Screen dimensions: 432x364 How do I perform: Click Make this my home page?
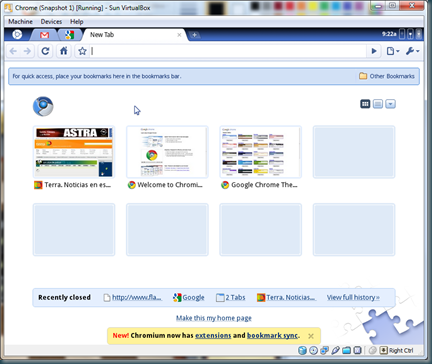click(x=214, y=318)
